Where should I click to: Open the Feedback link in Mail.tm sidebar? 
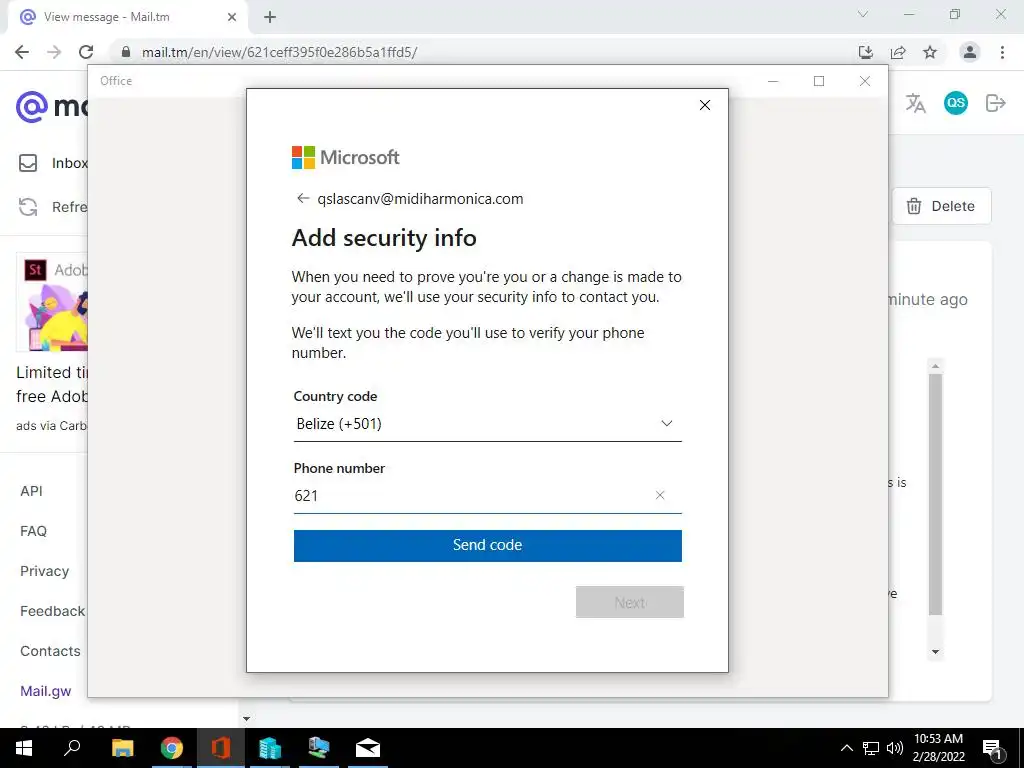52,611
